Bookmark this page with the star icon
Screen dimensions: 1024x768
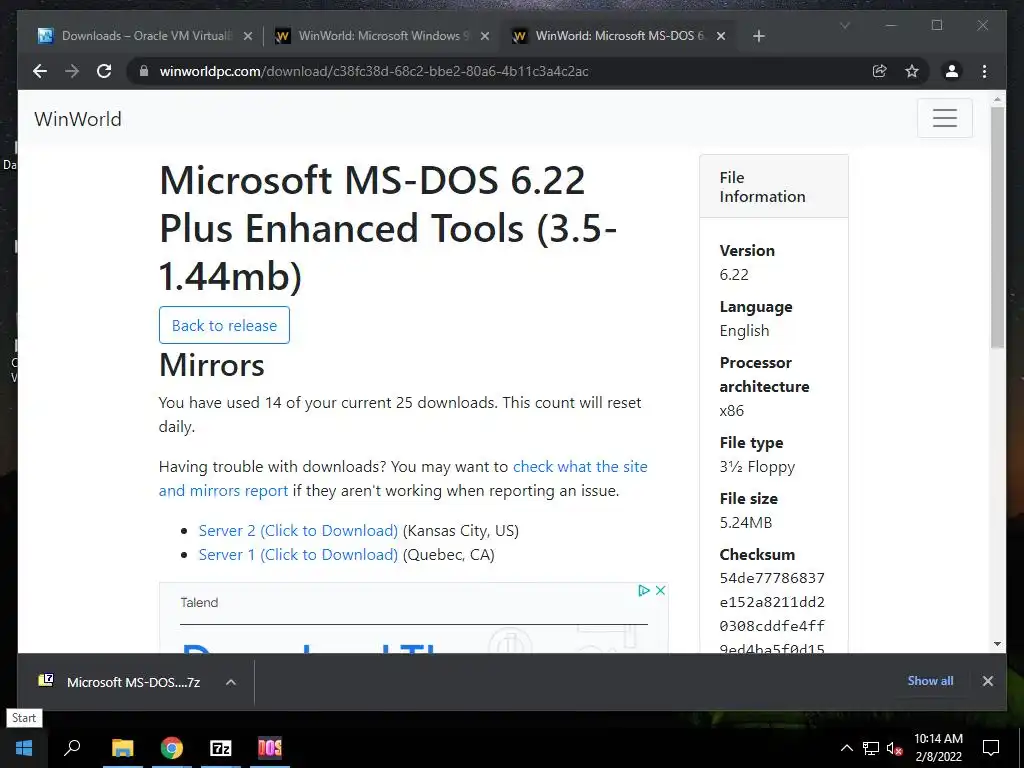click(x=912, y=71)
